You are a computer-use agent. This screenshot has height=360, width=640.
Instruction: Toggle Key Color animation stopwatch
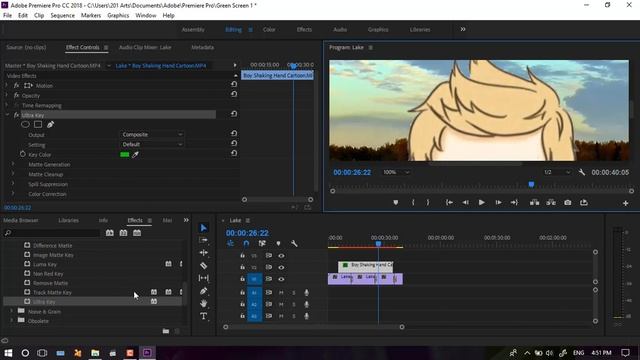pyautogui.click(x=22, y=154)
